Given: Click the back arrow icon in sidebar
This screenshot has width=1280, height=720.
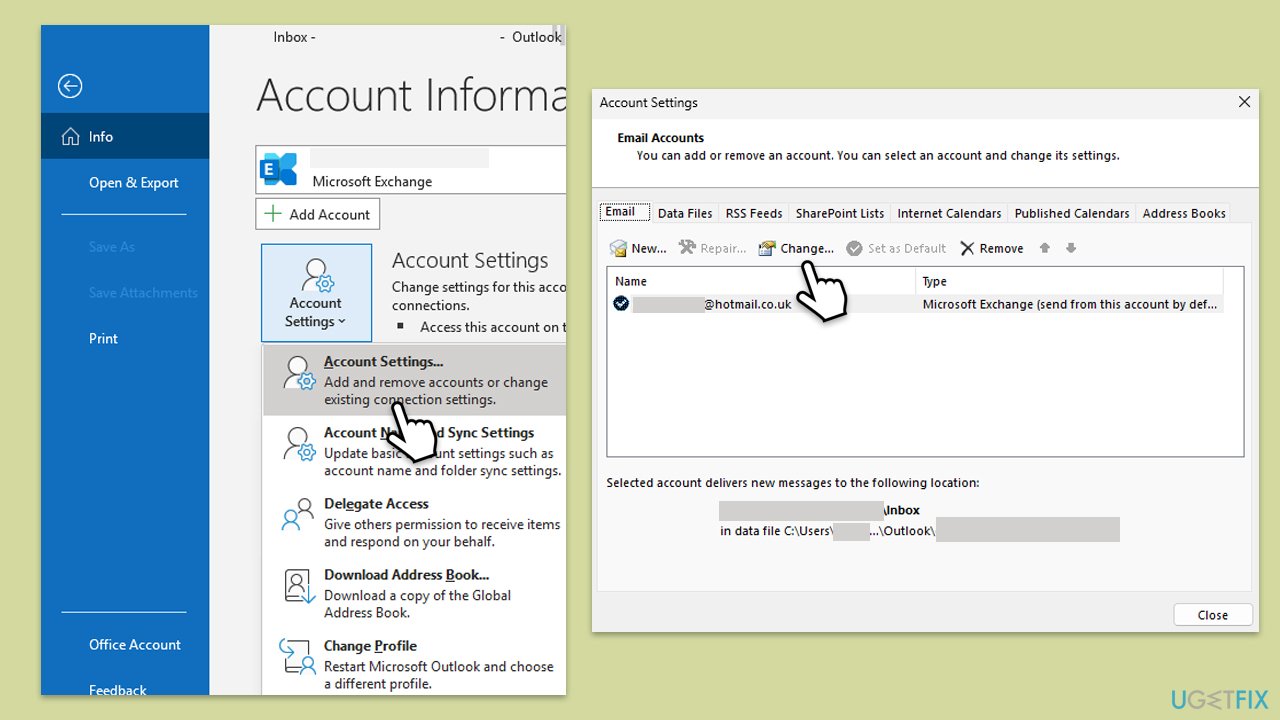Looking at the screenshot, I should coord(70,86).
